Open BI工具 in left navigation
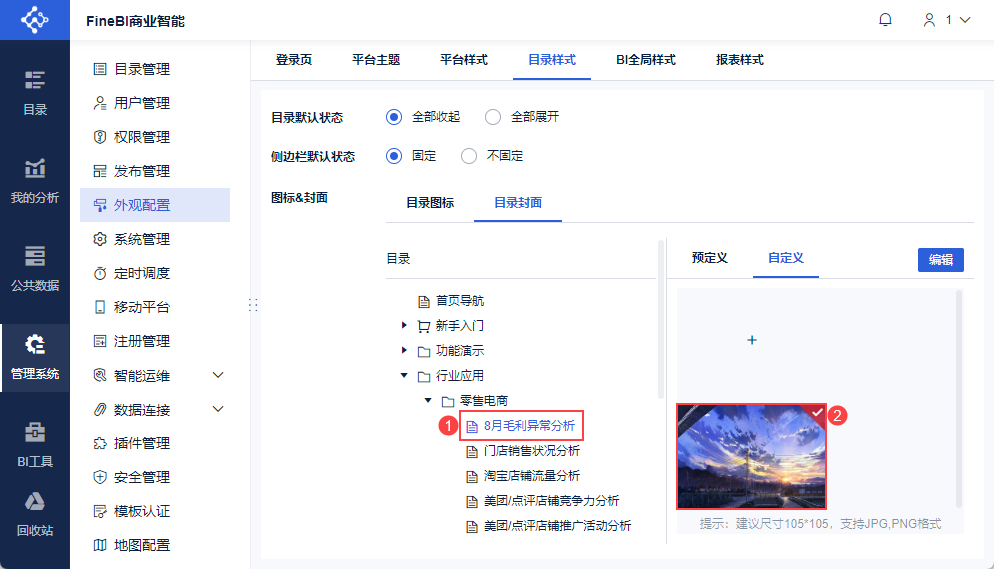 (35, 445)
